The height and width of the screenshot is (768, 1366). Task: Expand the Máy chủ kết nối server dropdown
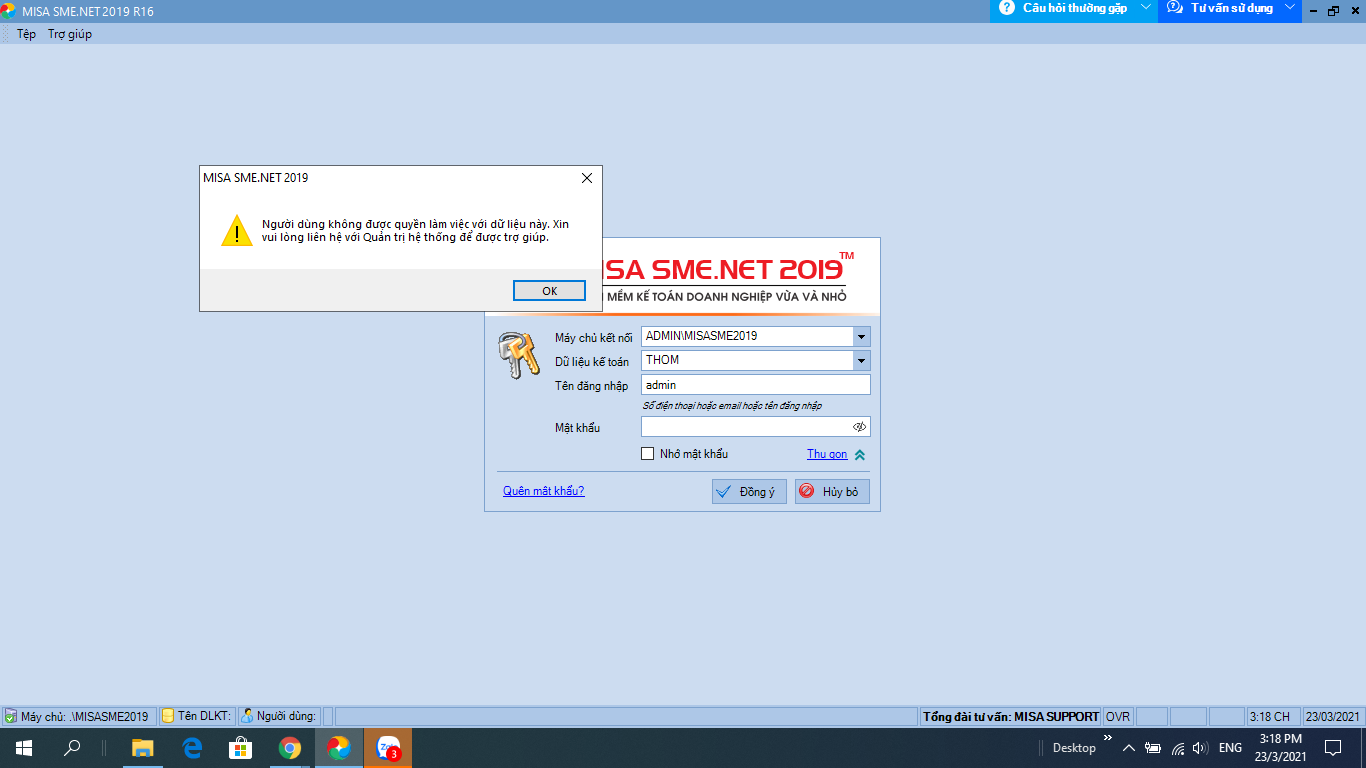(x=862, y=336)
